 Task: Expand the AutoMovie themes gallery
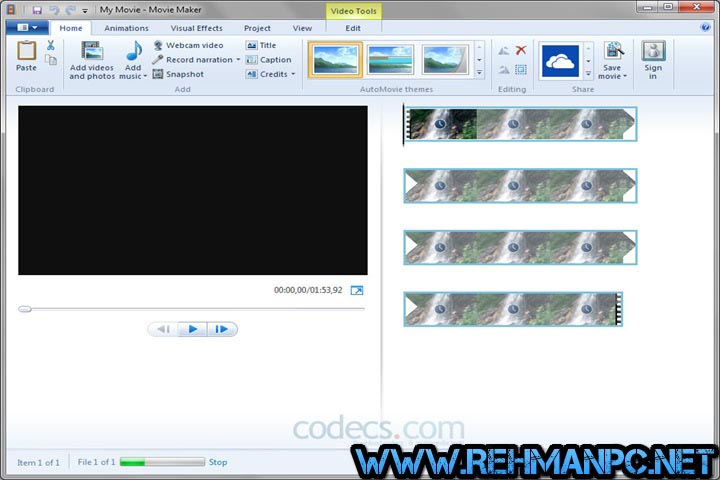tap(479, 73)
